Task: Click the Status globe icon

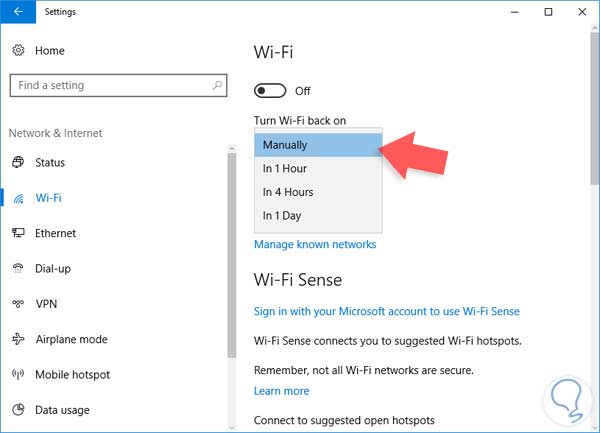Action: click(18, 163)
